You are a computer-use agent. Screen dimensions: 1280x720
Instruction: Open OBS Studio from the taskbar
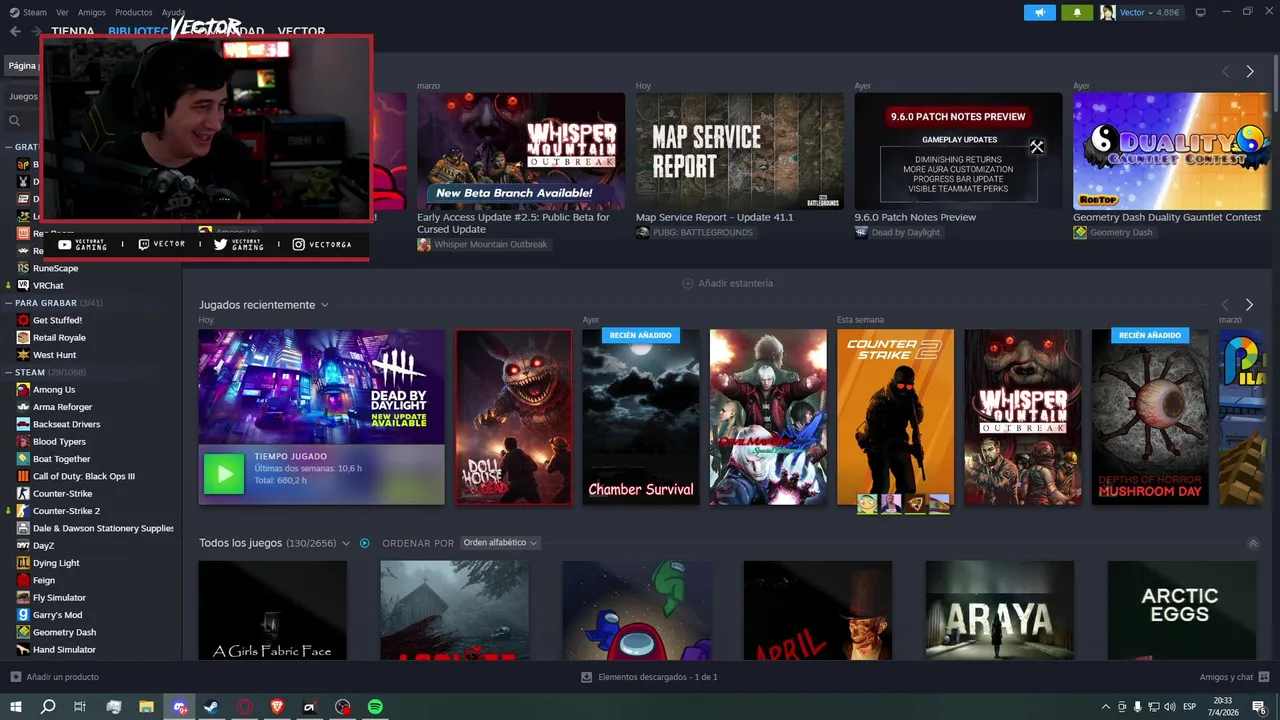click(x=343, y=707)
